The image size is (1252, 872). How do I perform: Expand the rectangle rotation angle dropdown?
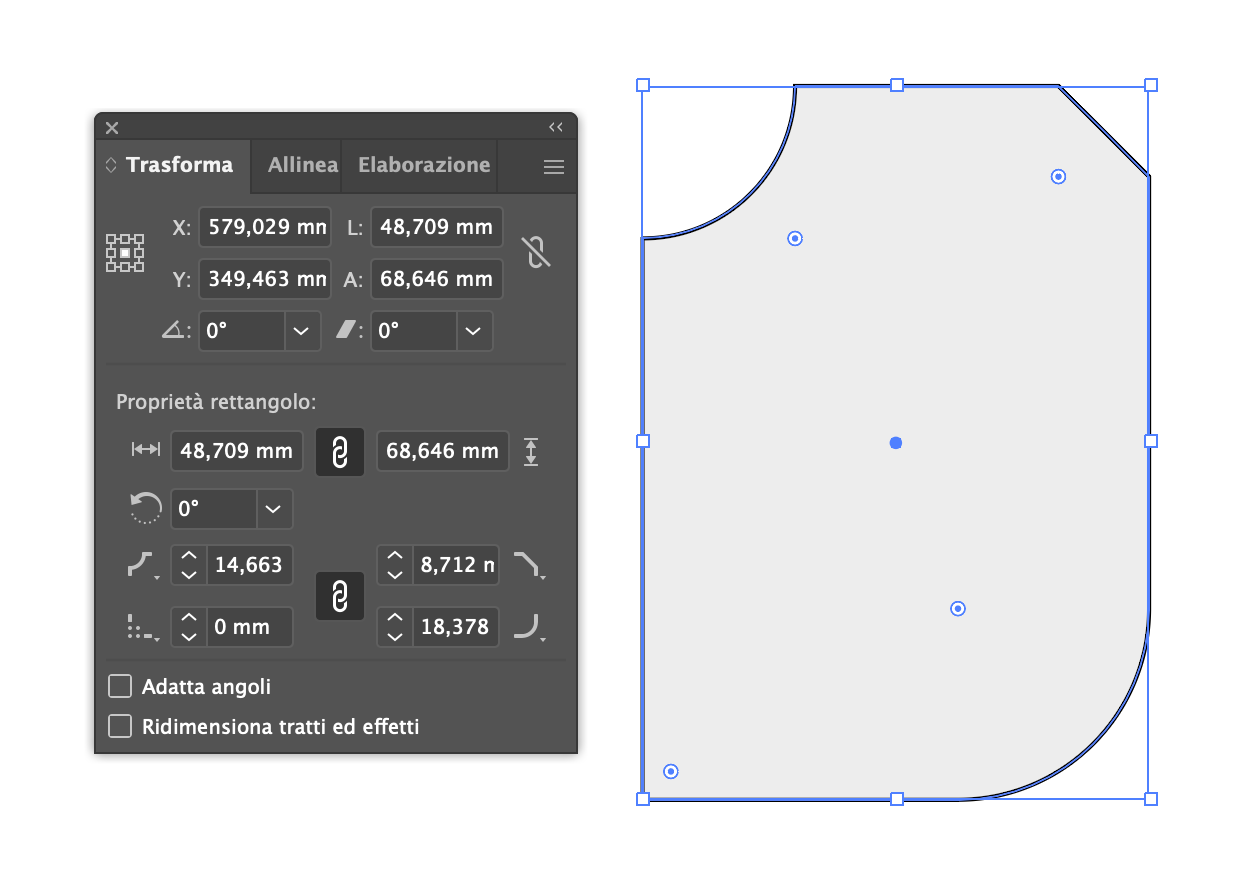(x=274, y=509)
